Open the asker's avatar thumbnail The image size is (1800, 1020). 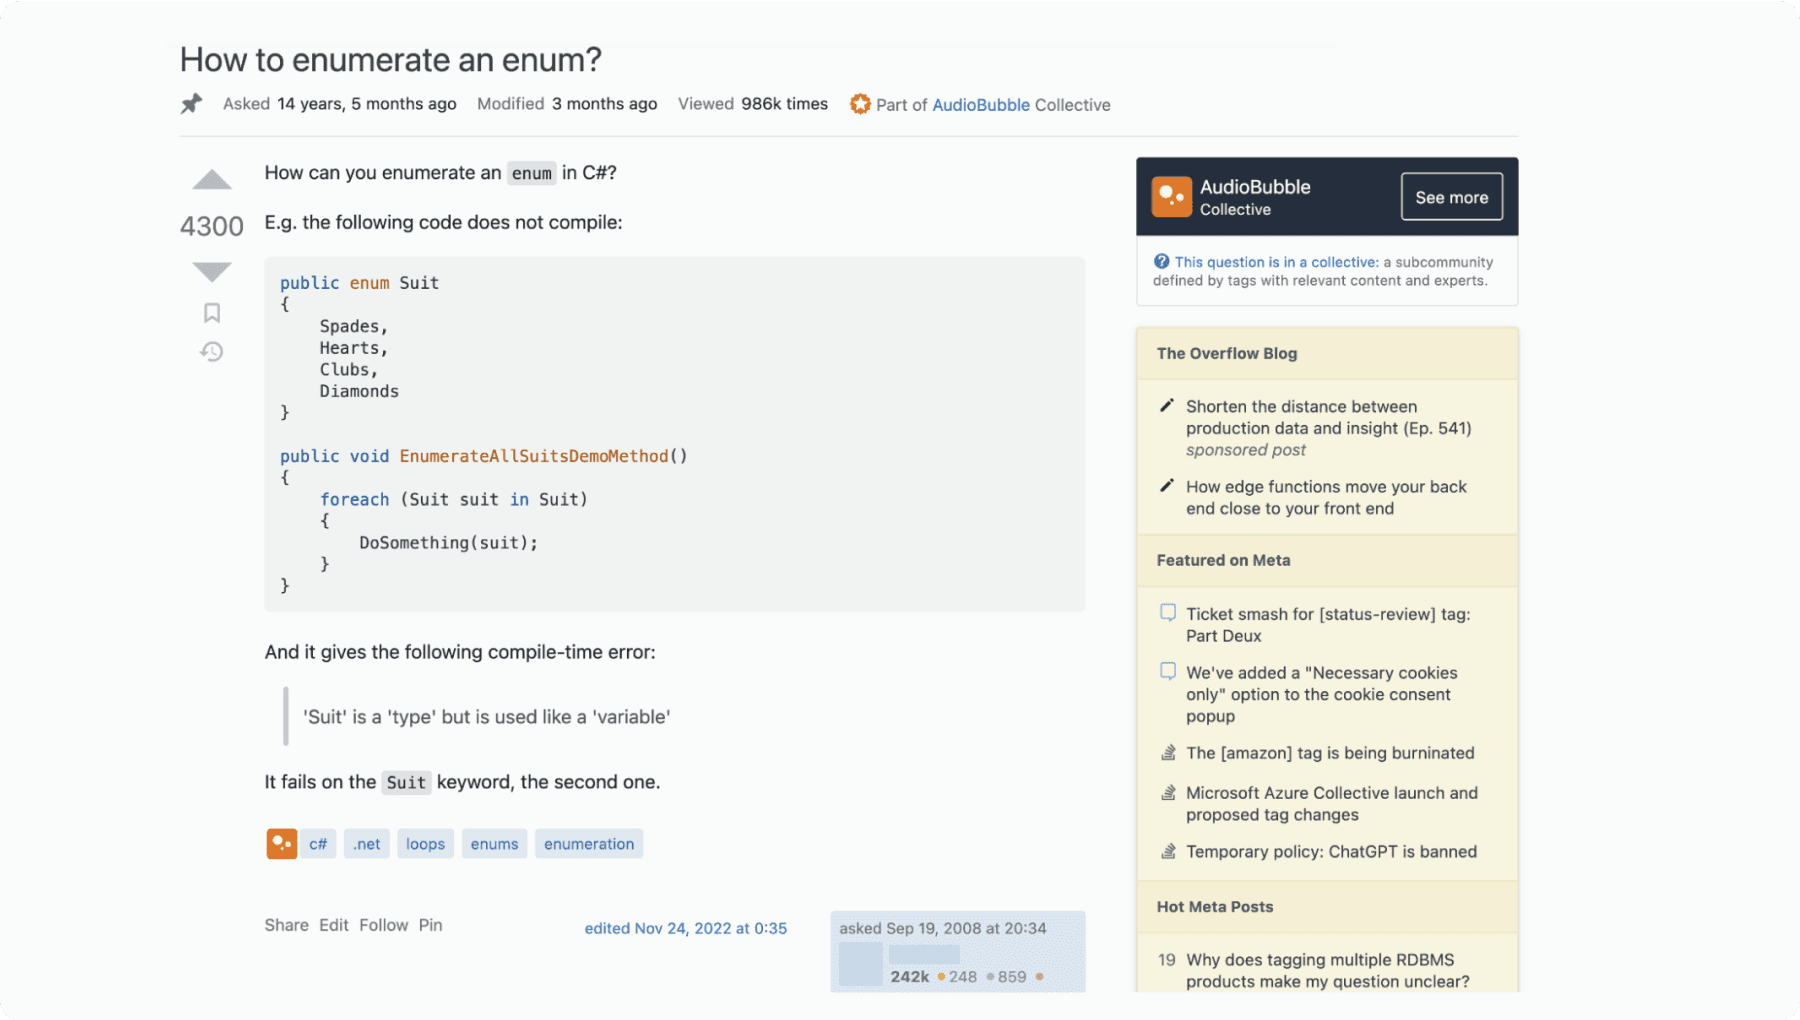pos(860,964)
